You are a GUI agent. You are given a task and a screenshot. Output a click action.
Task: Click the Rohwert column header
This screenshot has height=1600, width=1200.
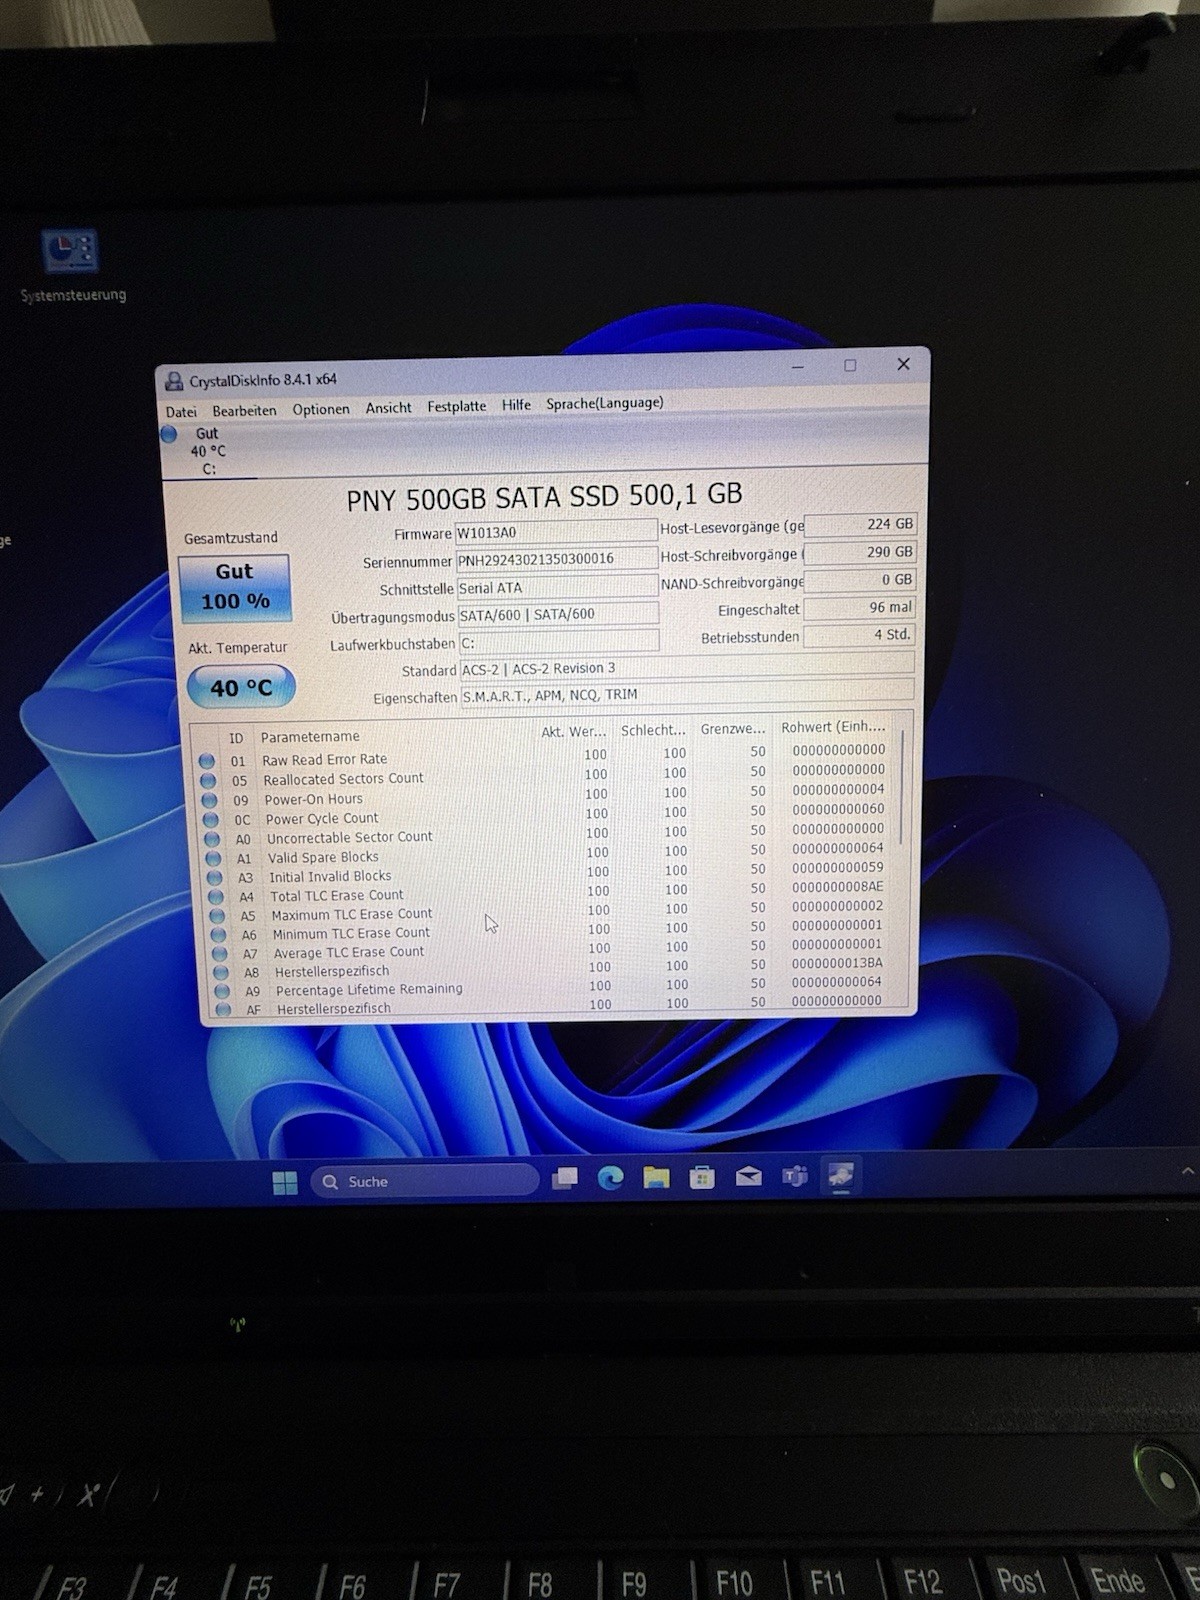click(833, 727)
